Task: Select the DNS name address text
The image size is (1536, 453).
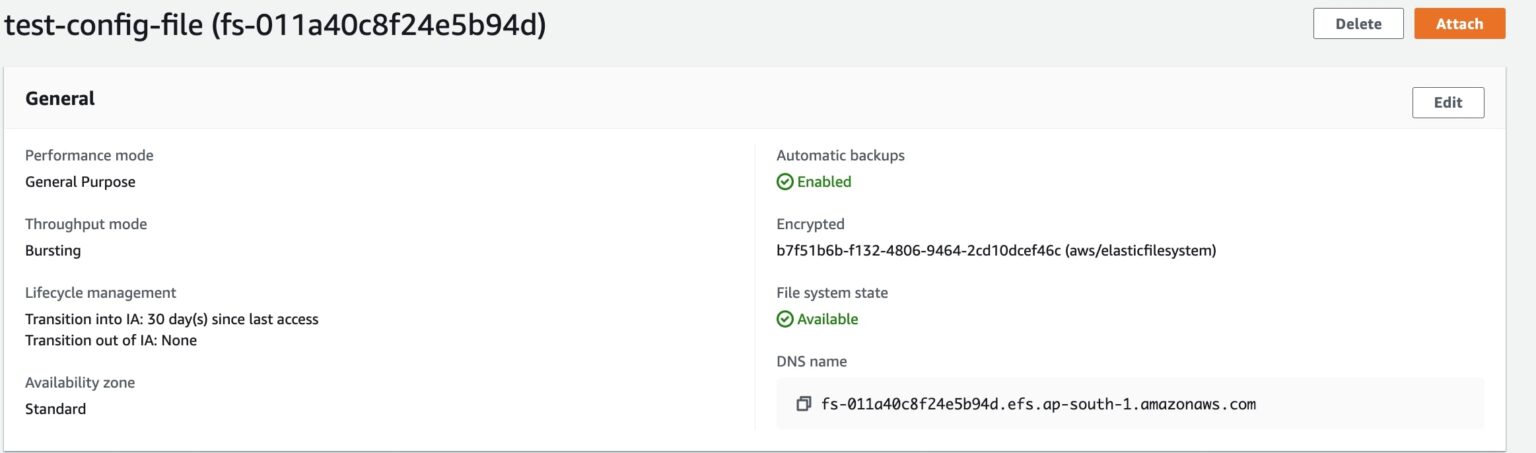Action: (x=1037, y=405)
